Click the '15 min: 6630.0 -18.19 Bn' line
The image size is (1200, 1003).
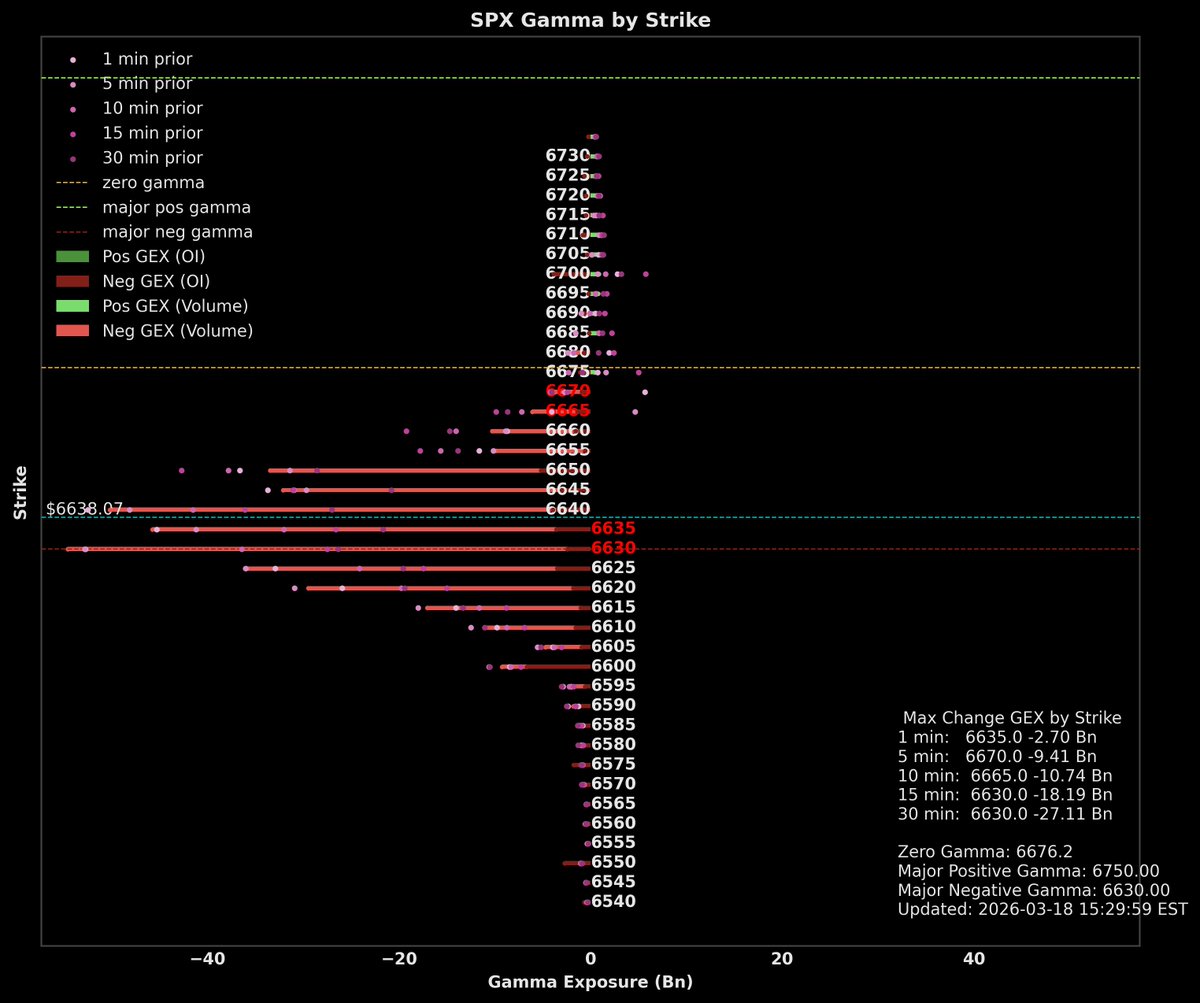click(1005, 795)
